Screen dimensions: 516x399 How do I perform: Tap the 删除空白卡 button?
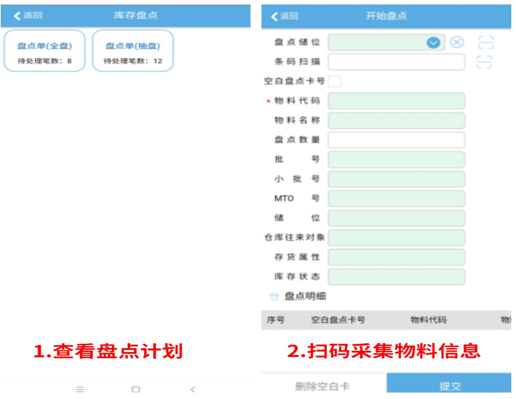[323, 386]
